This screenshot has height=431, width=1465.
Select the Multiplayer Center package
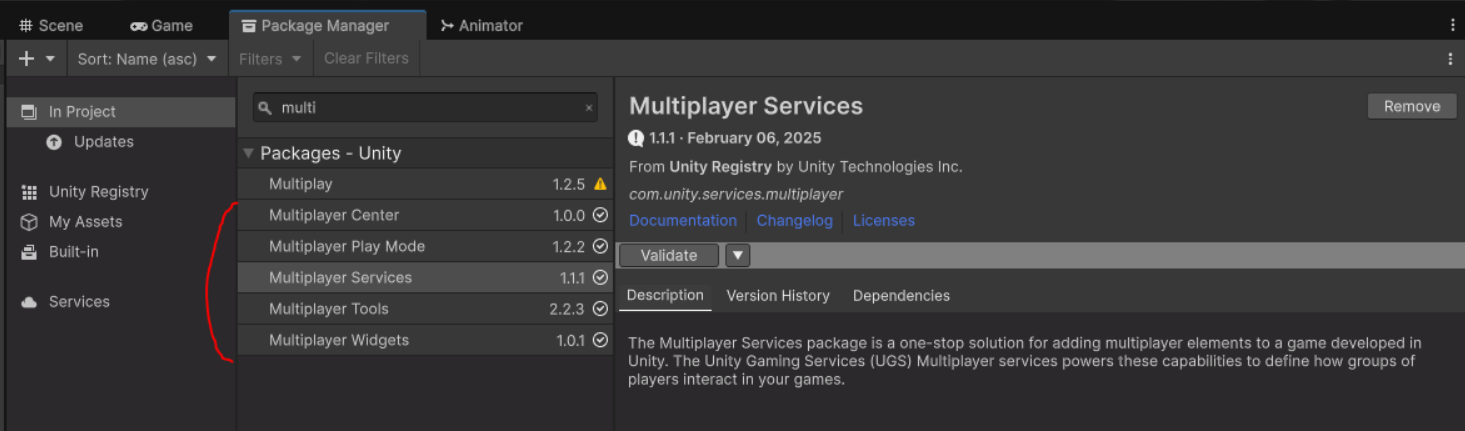coord(425,215)
